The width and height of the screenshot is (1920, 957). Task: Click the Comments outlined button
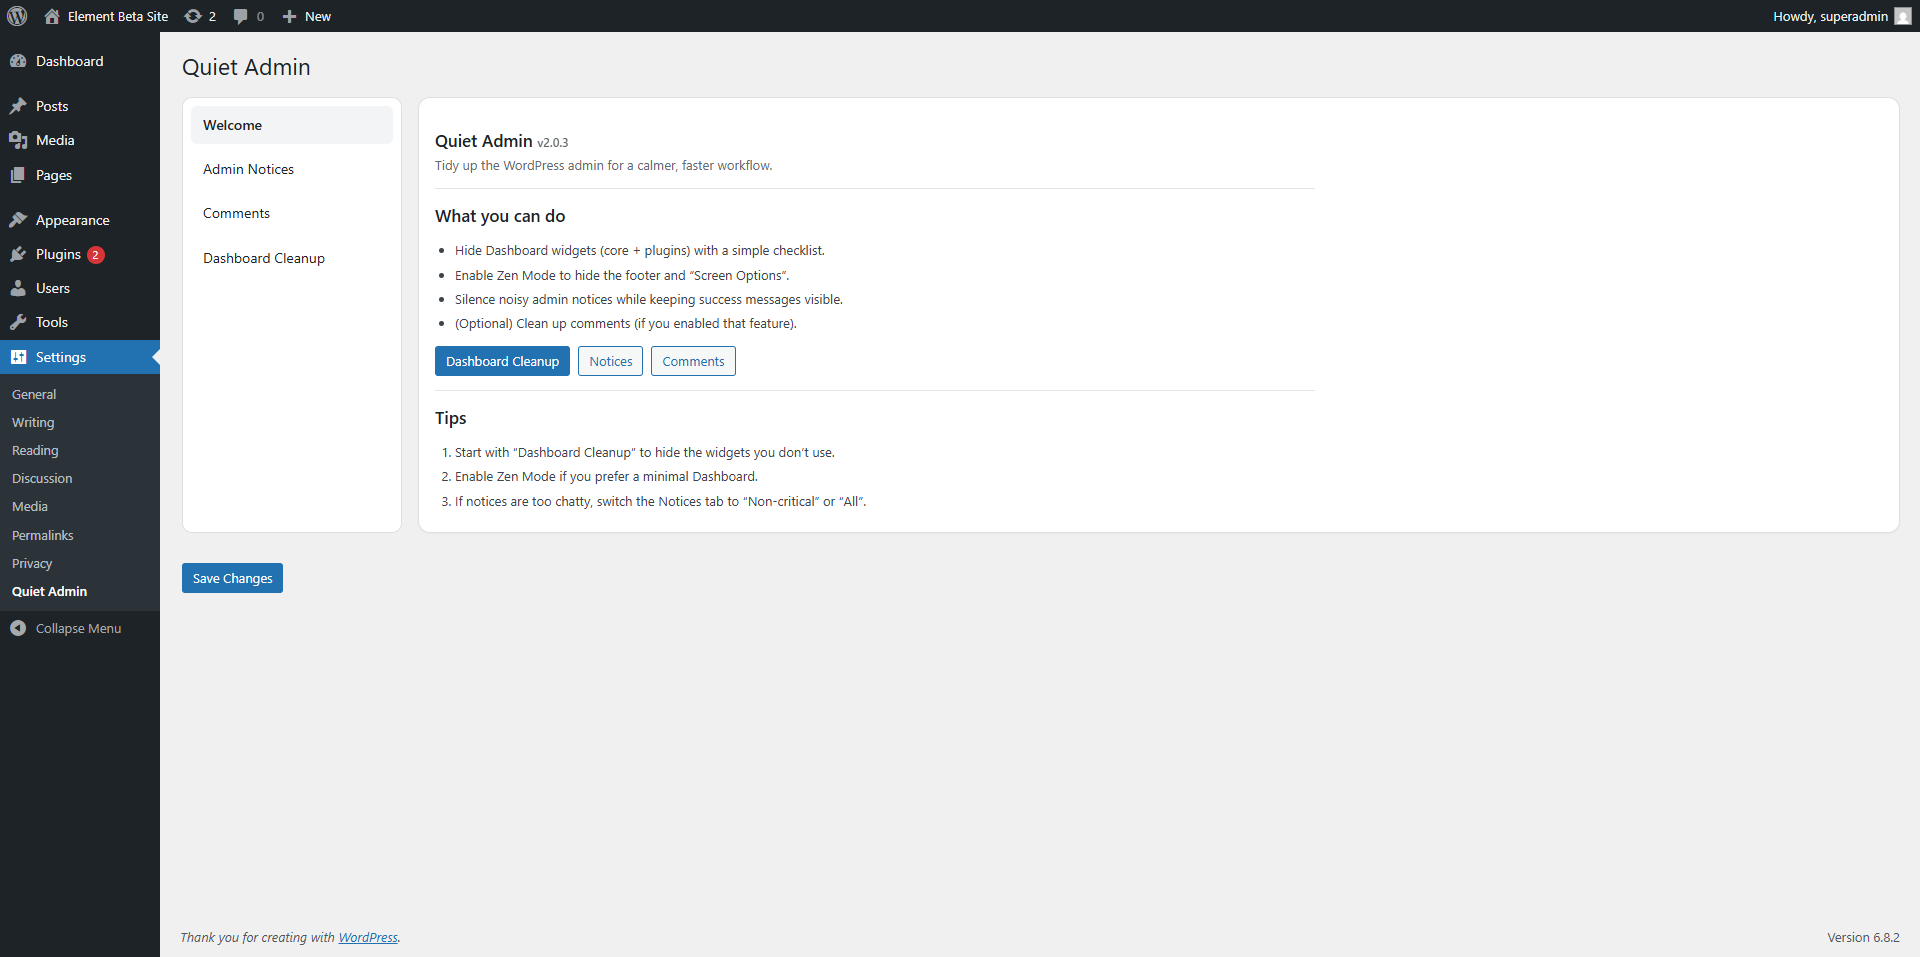(693, 361)
